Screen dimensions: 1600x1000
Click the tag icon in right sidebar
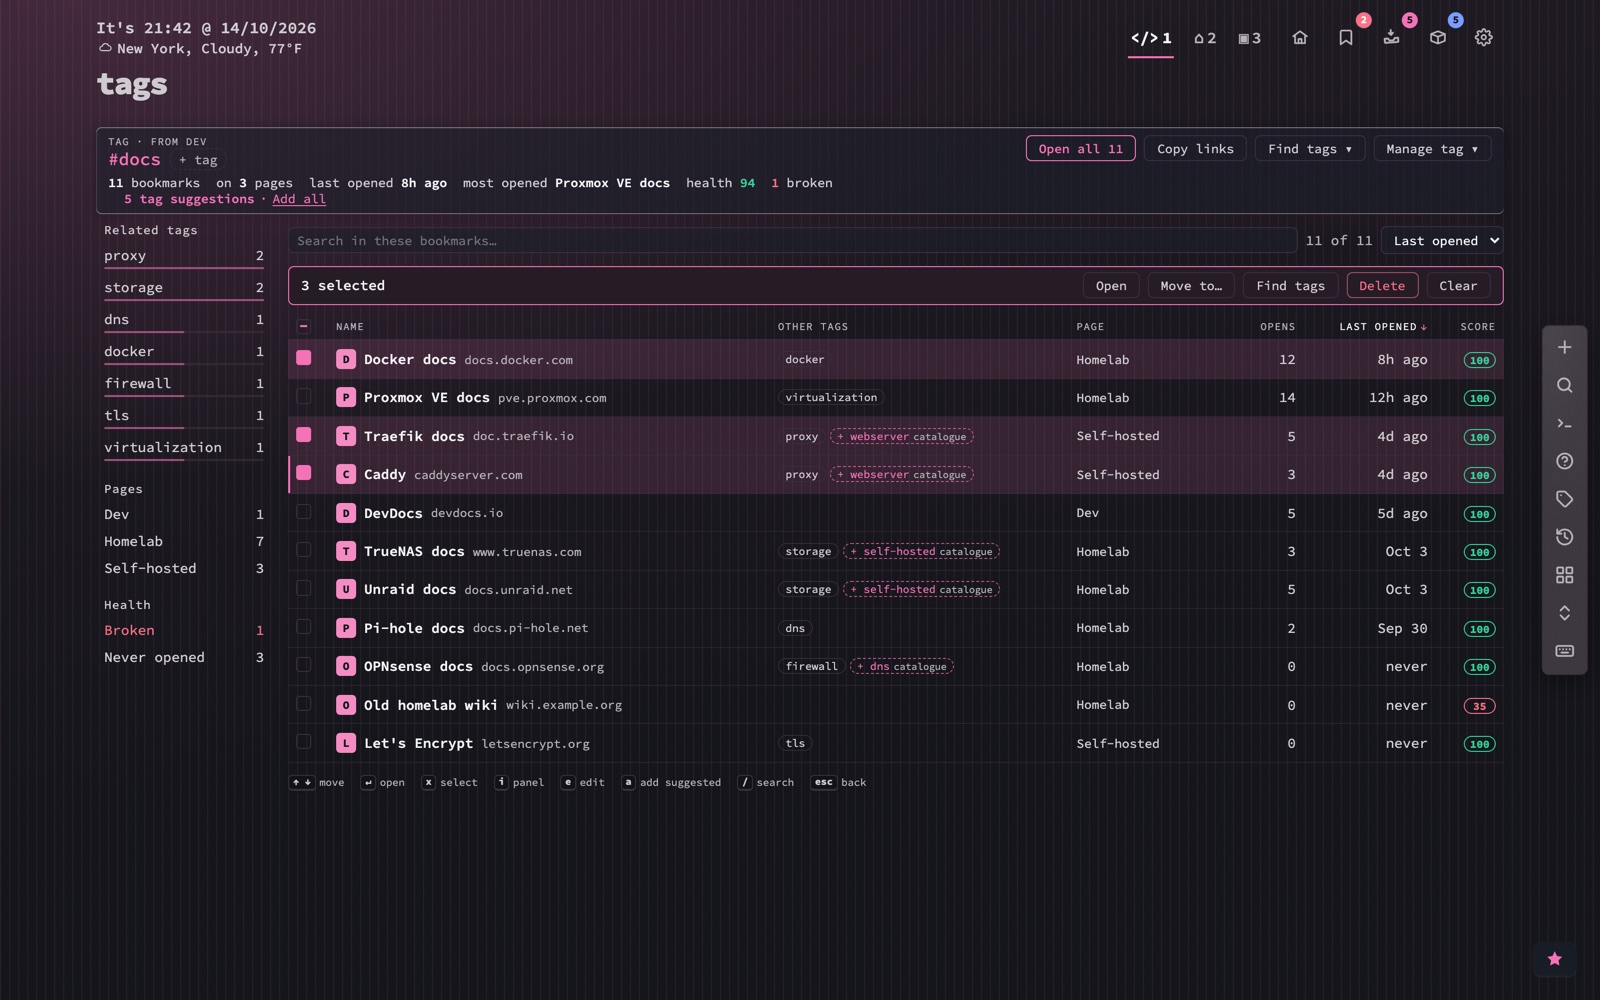coord(1565,499)
